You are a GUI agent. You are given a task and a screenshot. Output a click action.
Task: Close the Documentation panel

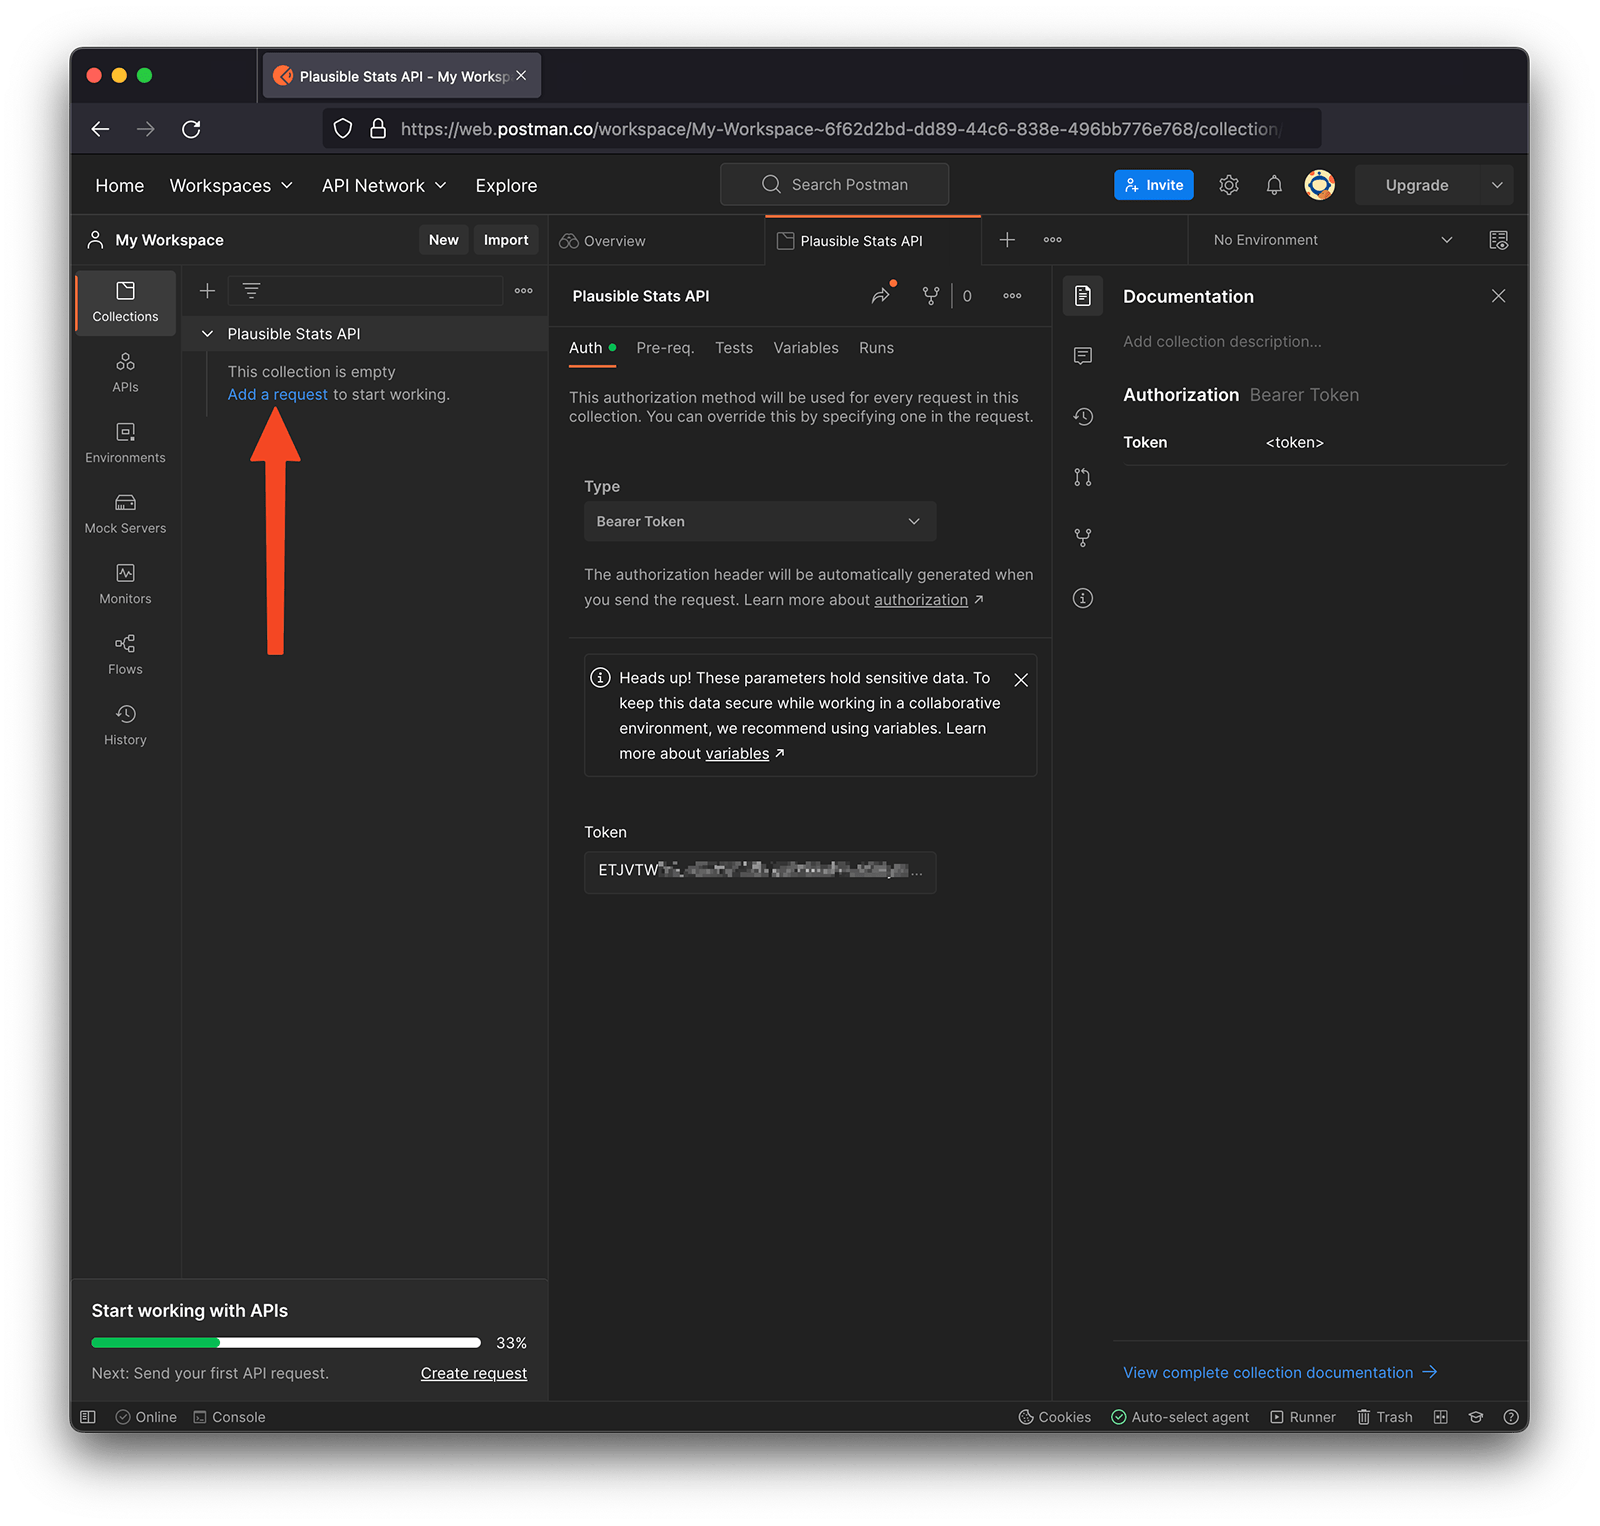[1498, 296]
